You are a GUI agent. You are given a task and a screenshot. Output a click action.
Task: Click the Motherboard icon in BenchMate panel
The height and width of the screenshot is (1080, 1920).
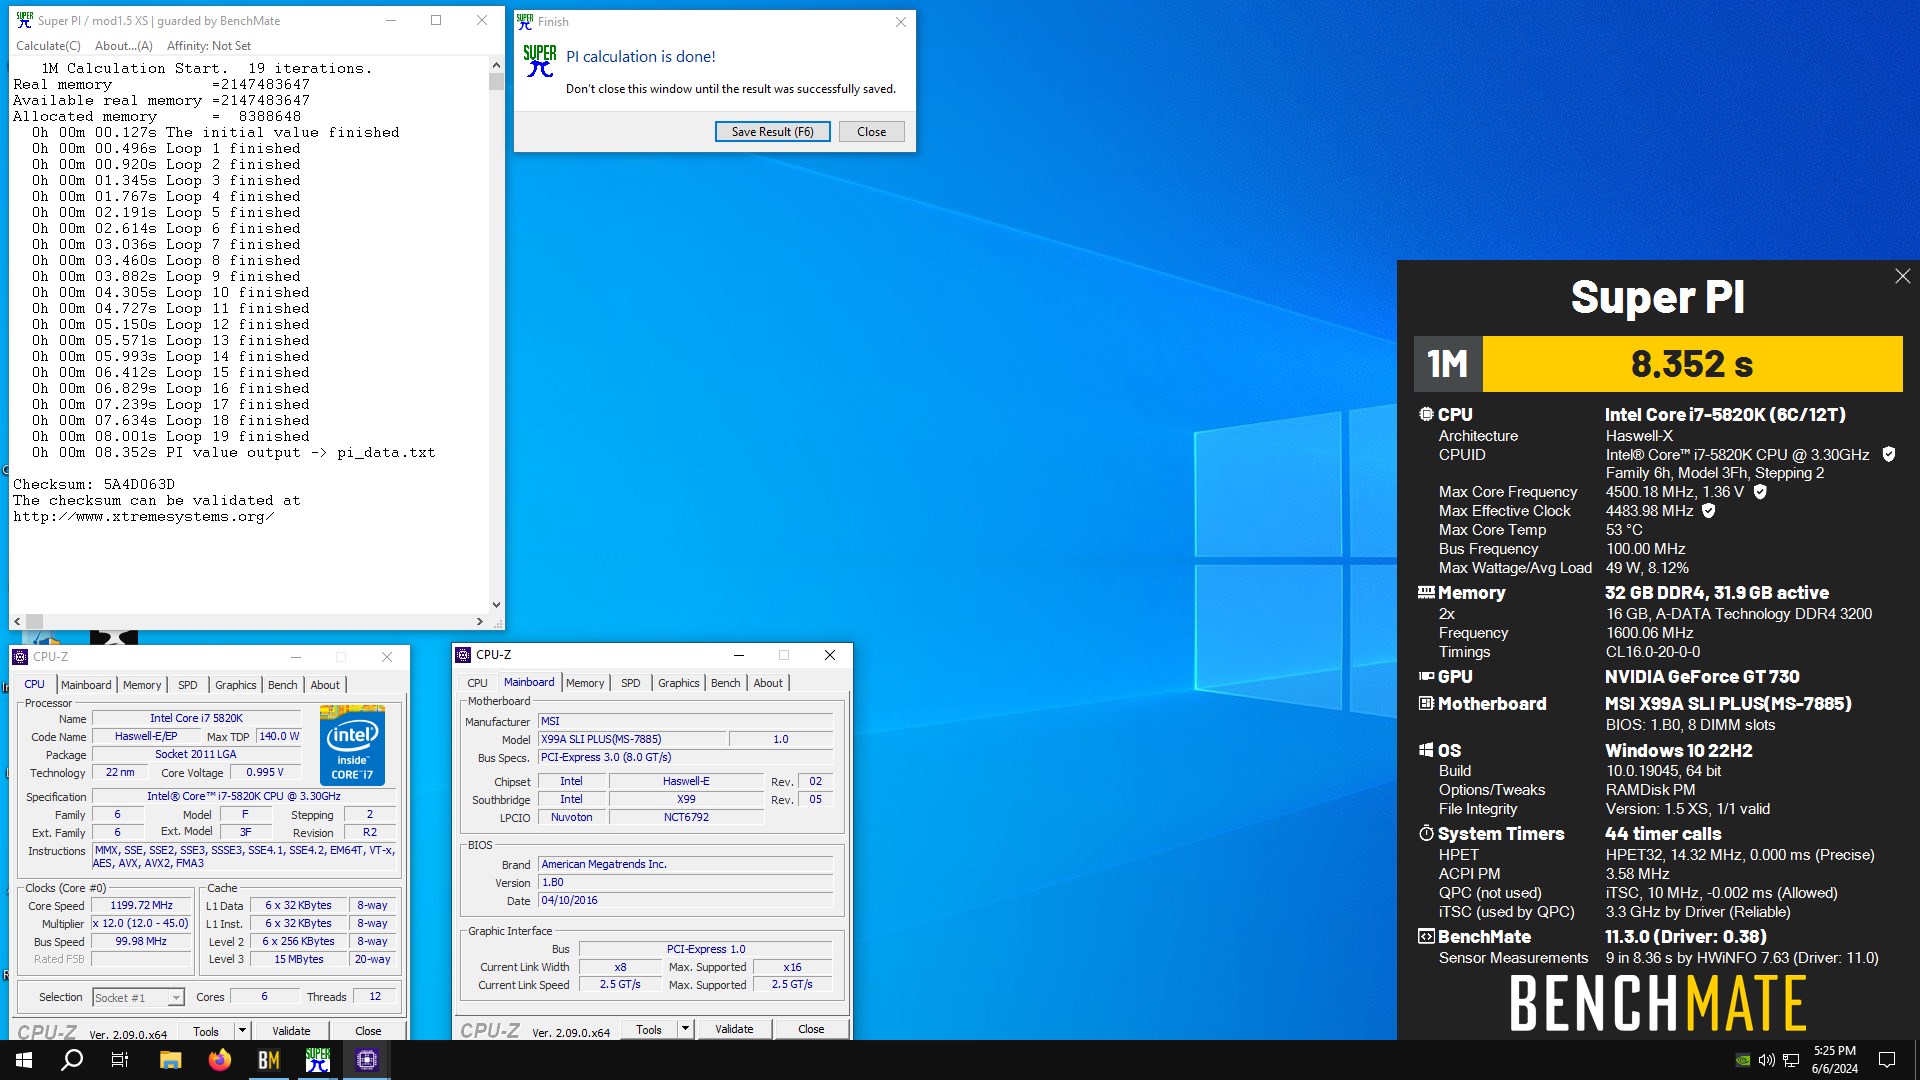tap(1426, 703)
